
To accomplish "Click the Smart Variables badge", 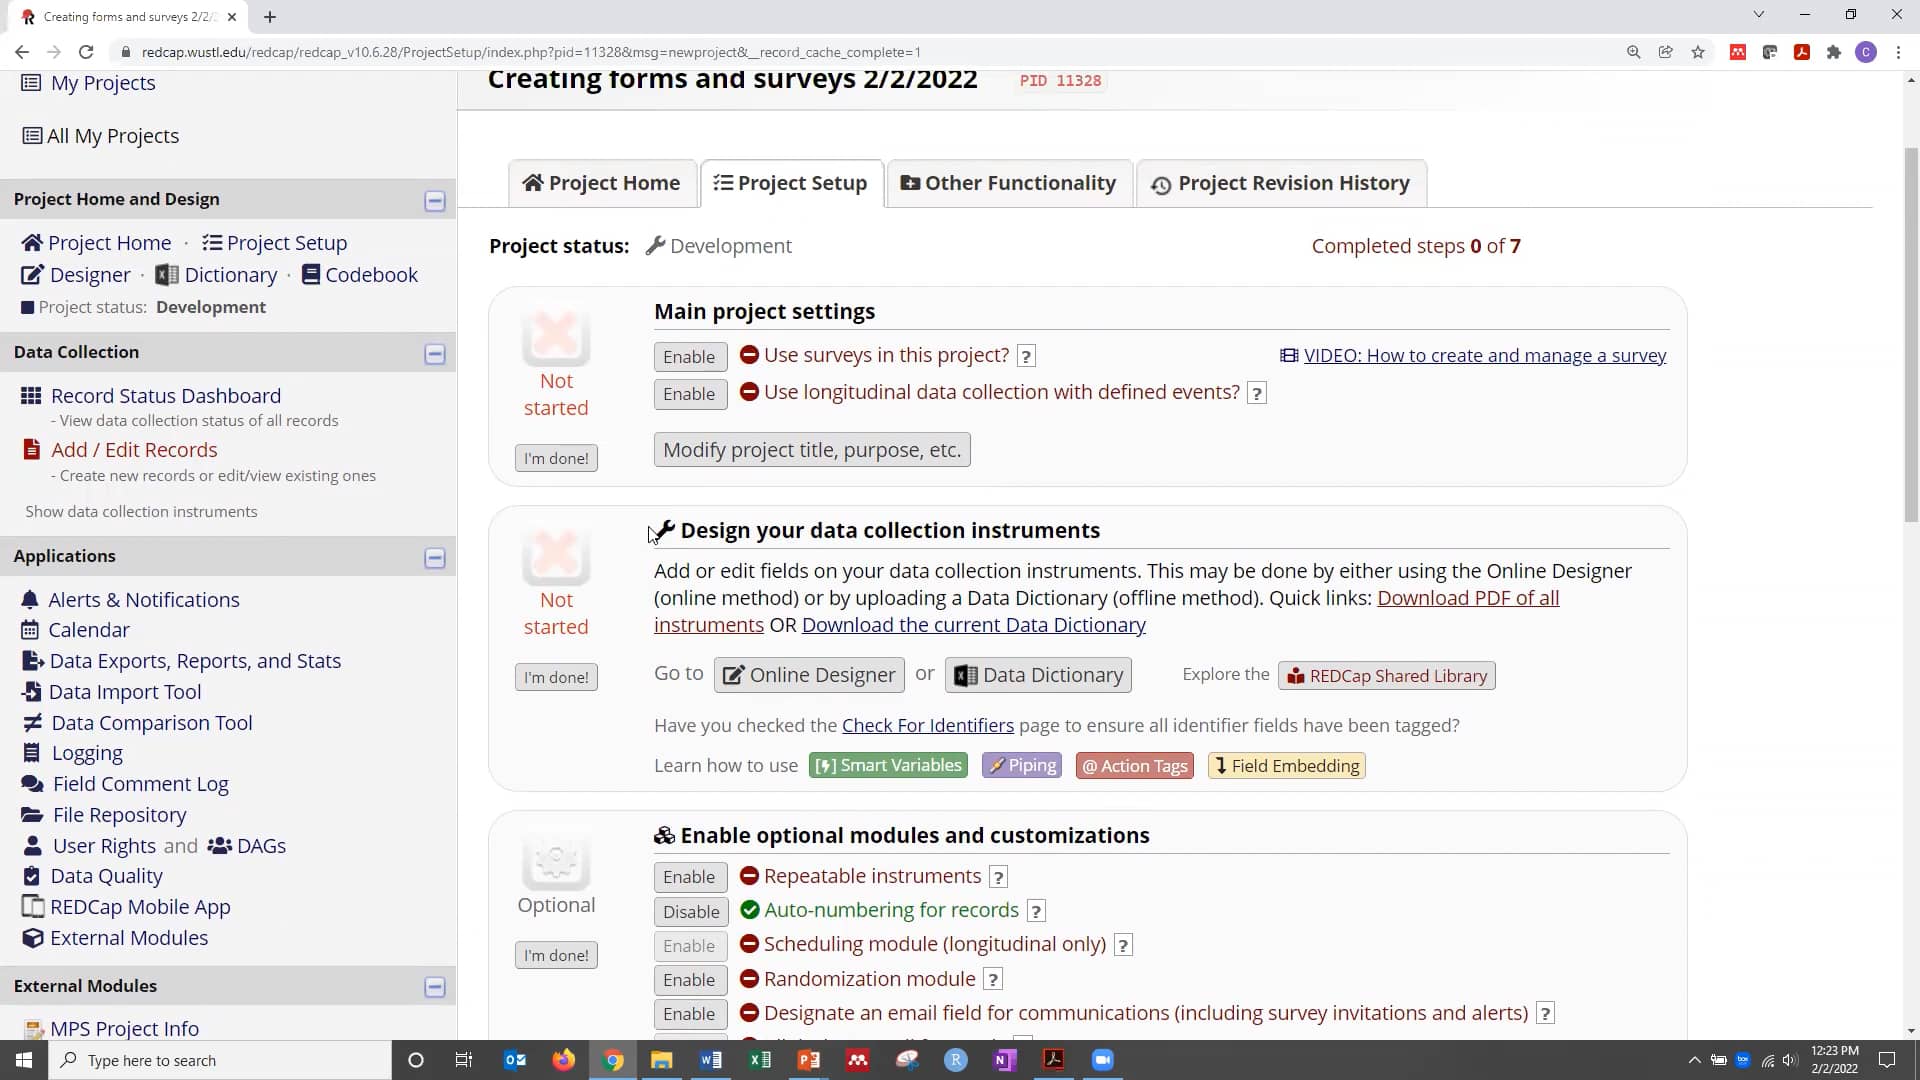I will tap(888, 765).
